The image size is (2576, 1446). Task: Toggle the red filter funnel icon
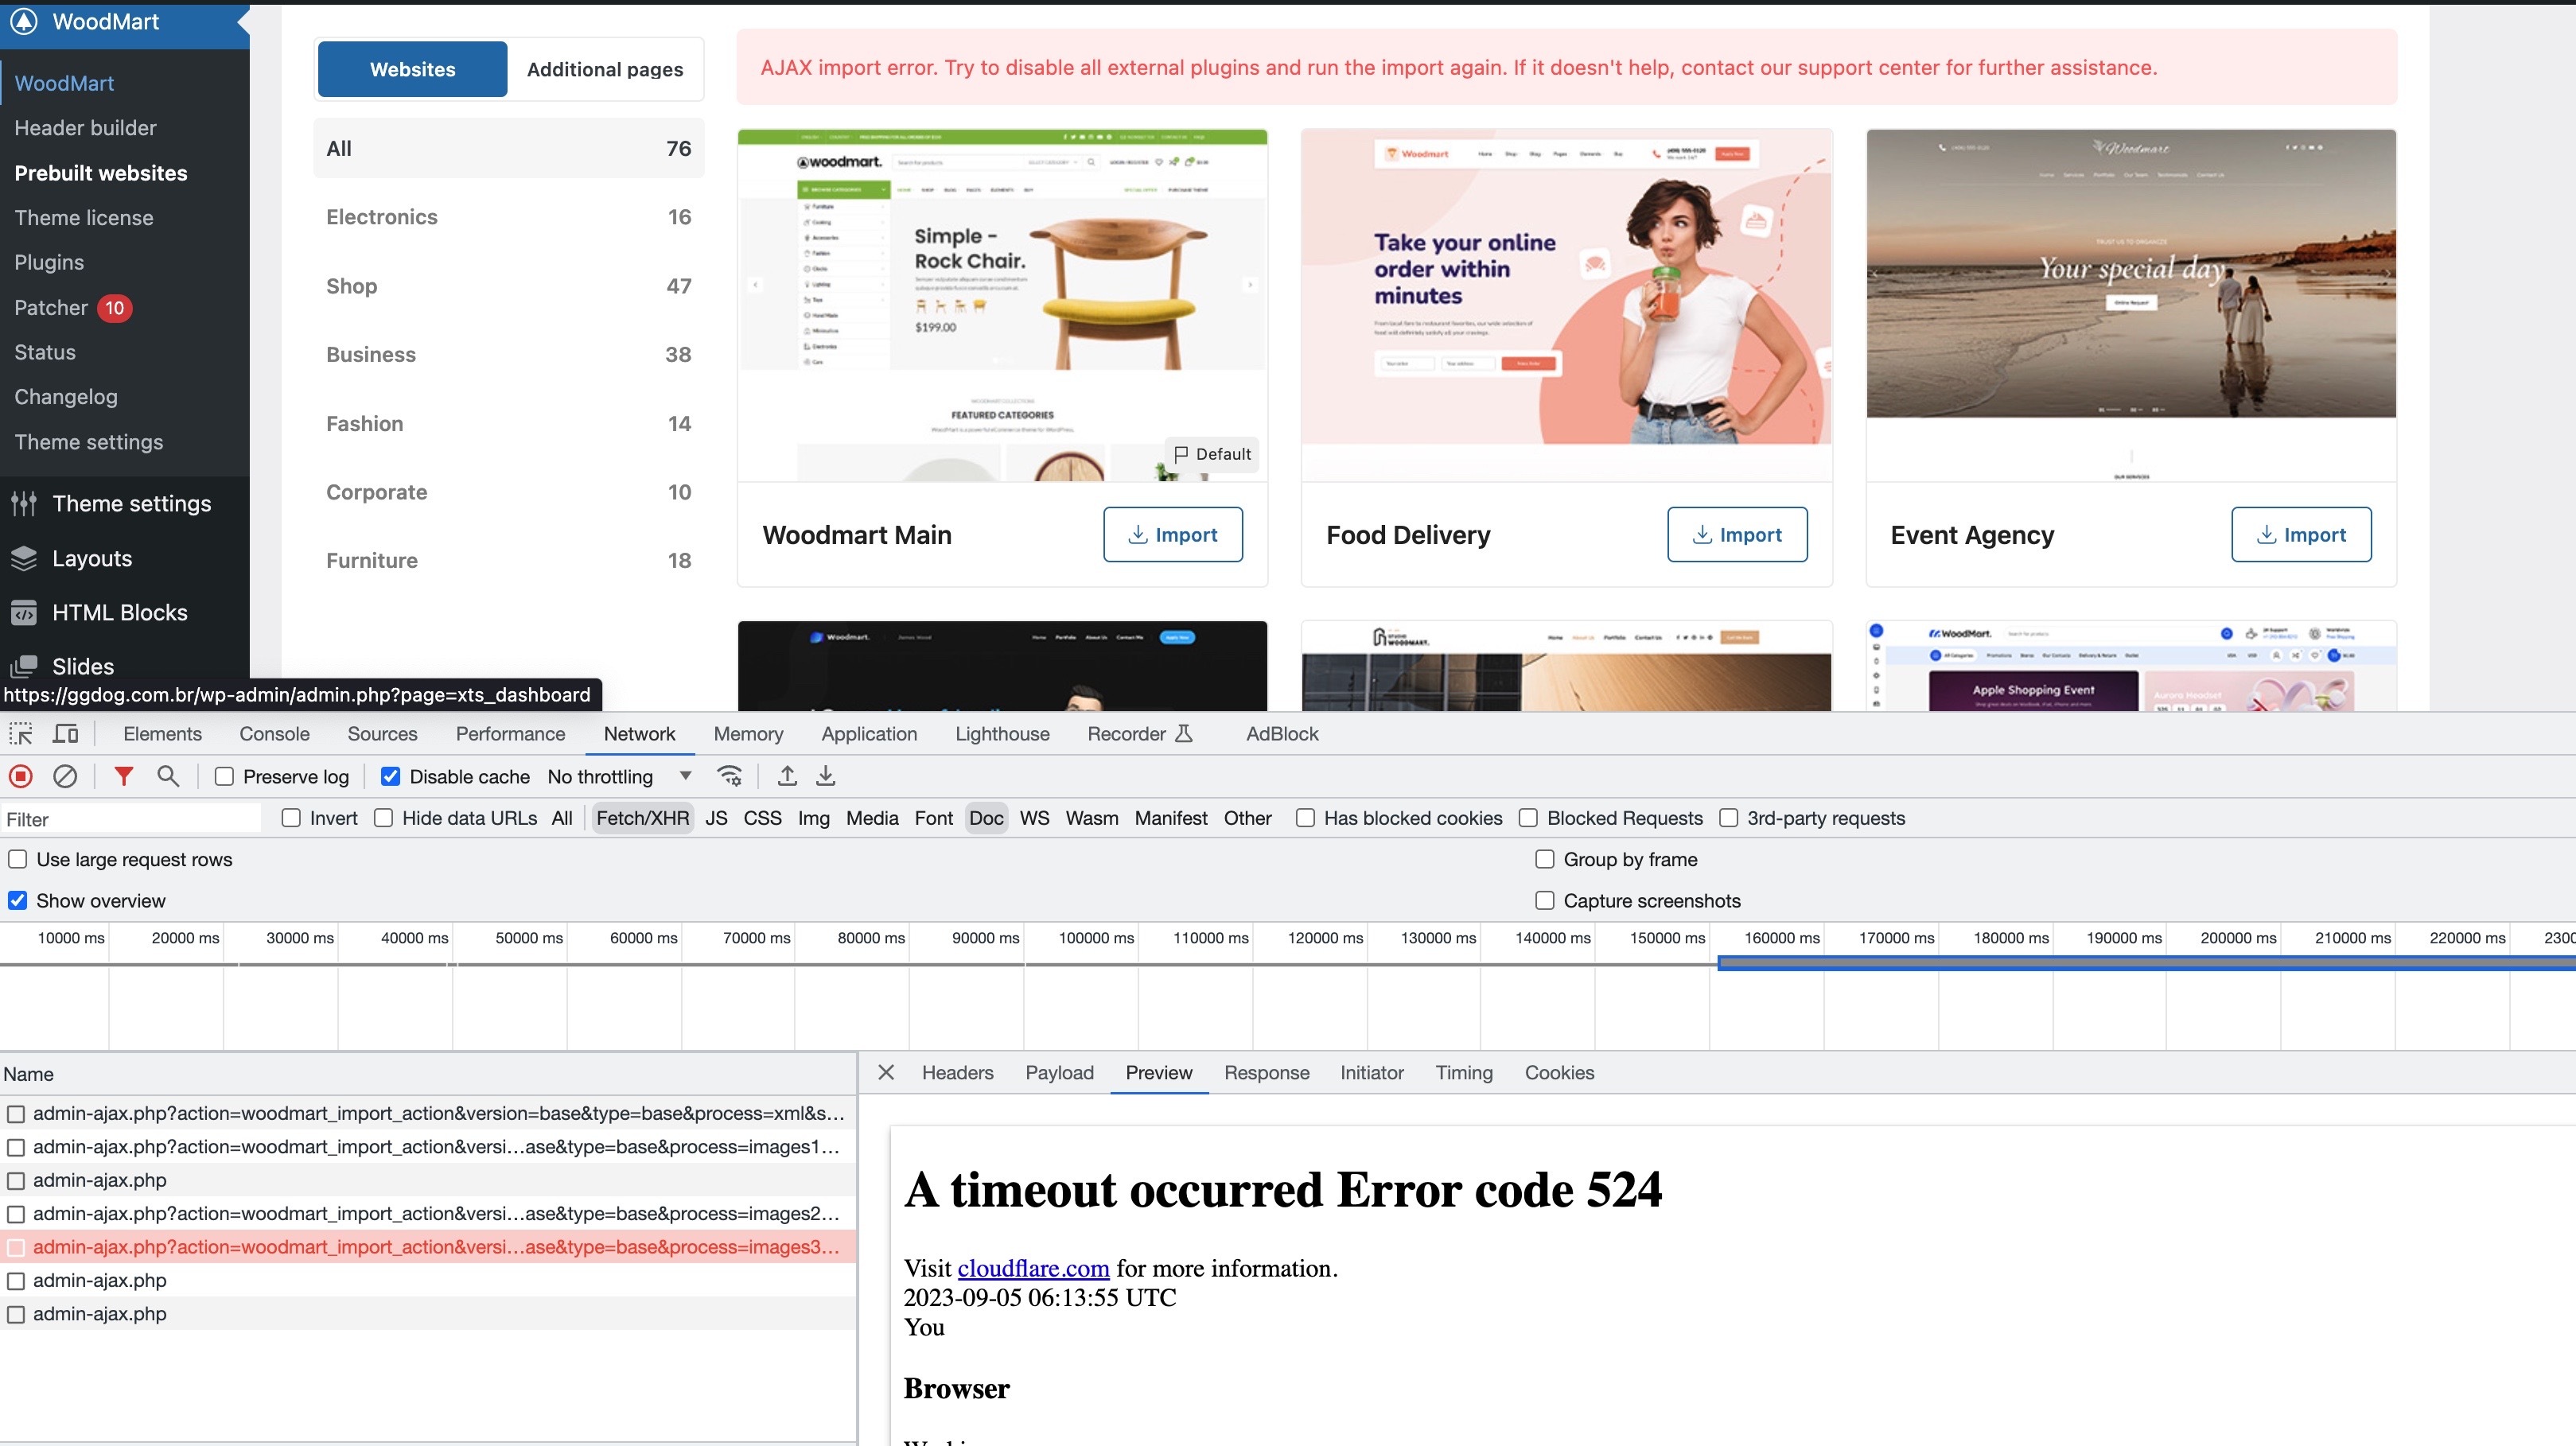click(123, 776)
